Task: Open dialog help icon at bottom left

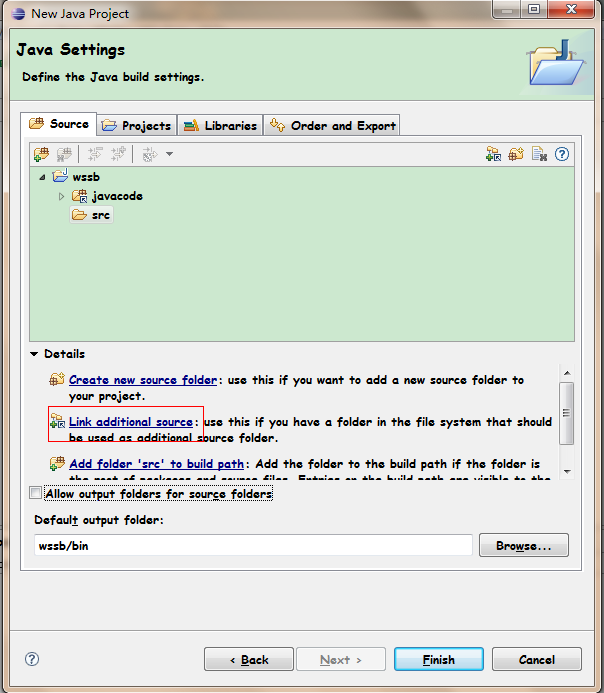Action: point(32,659)
